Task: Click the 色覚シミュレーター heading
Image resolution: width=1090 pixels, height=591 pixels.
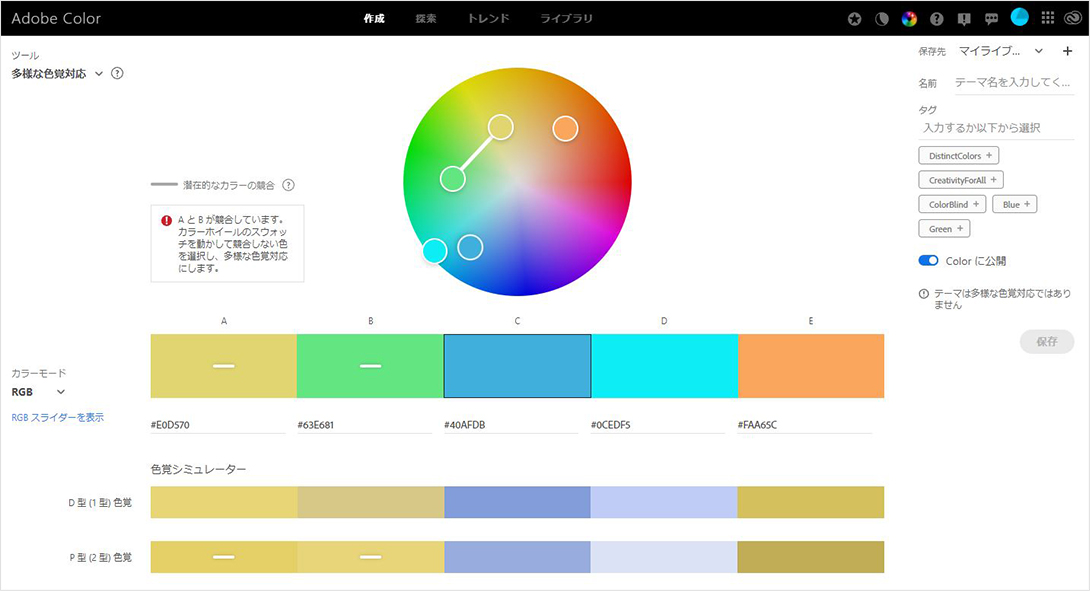Action: coord(199,469)
